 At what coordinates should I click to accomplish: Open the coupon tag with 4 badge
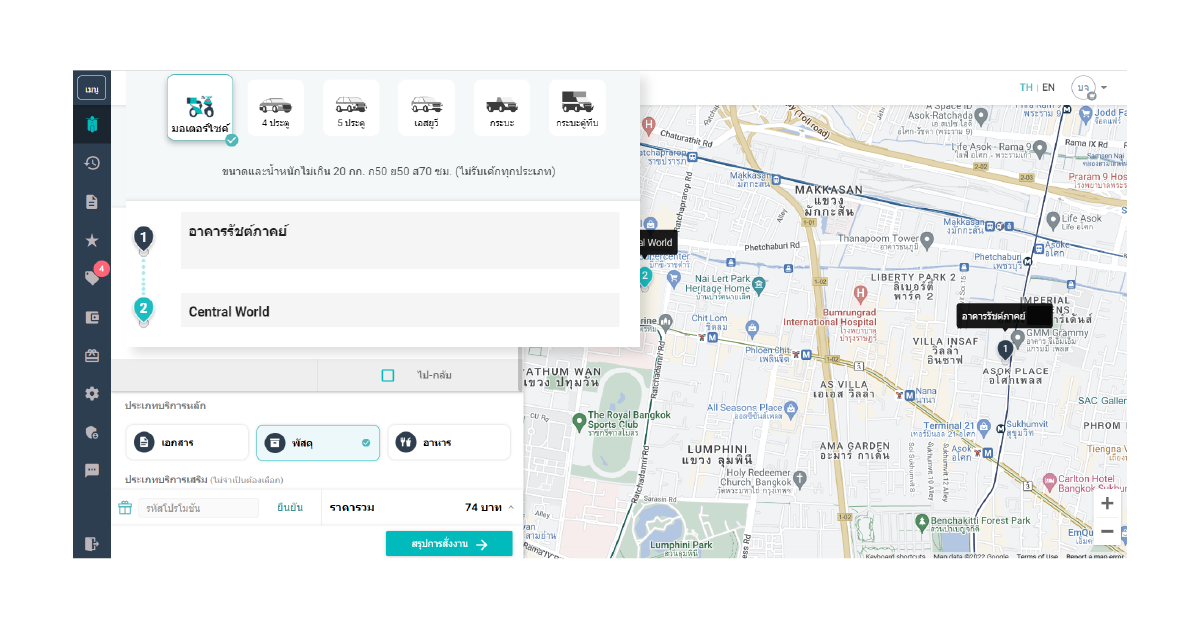[x=93, y=278]
